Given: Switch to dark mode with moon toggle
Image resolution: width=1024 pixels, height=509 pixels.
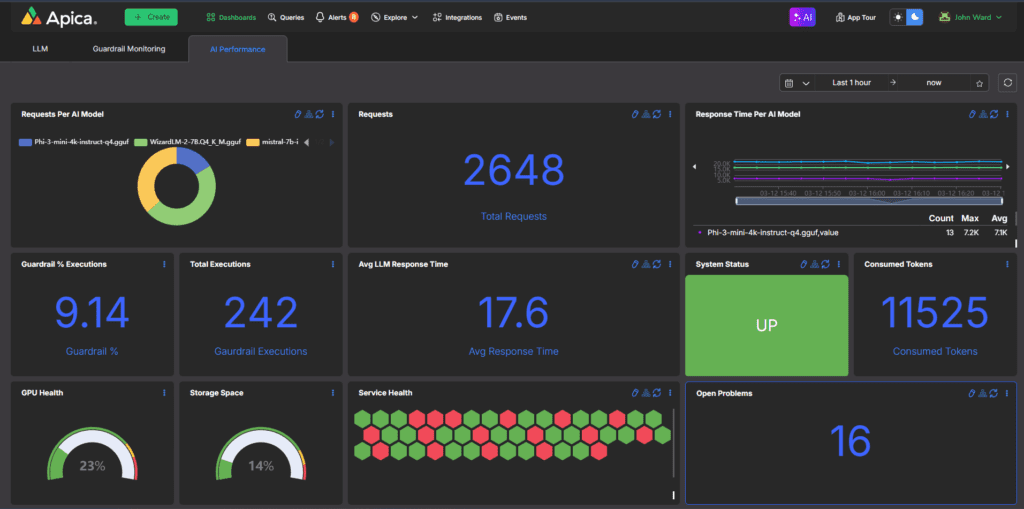Looking at the screenshot, I should pos(915,17).
